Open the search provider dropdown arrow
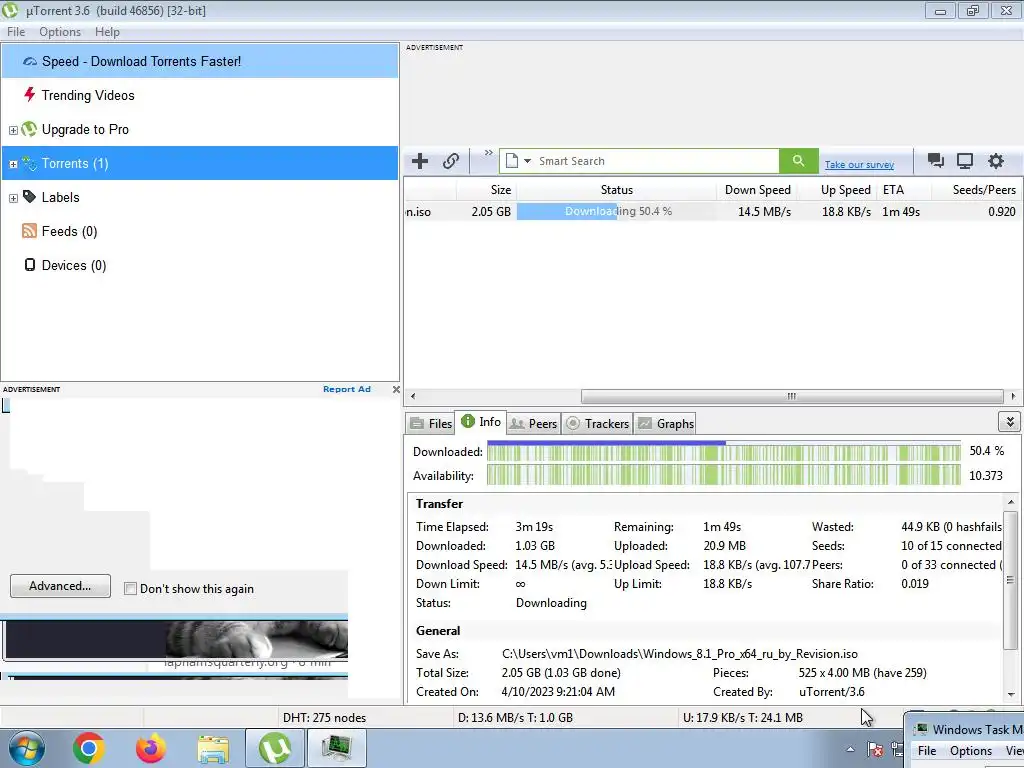 click(527, 161)
